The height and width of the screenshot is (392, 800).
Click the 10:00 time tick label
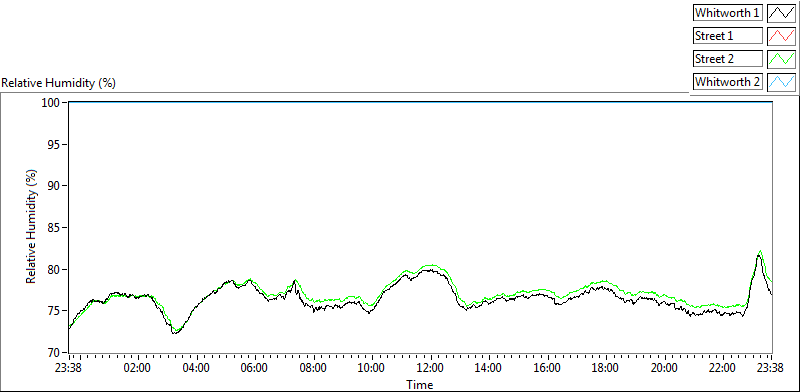pos(372,368)
